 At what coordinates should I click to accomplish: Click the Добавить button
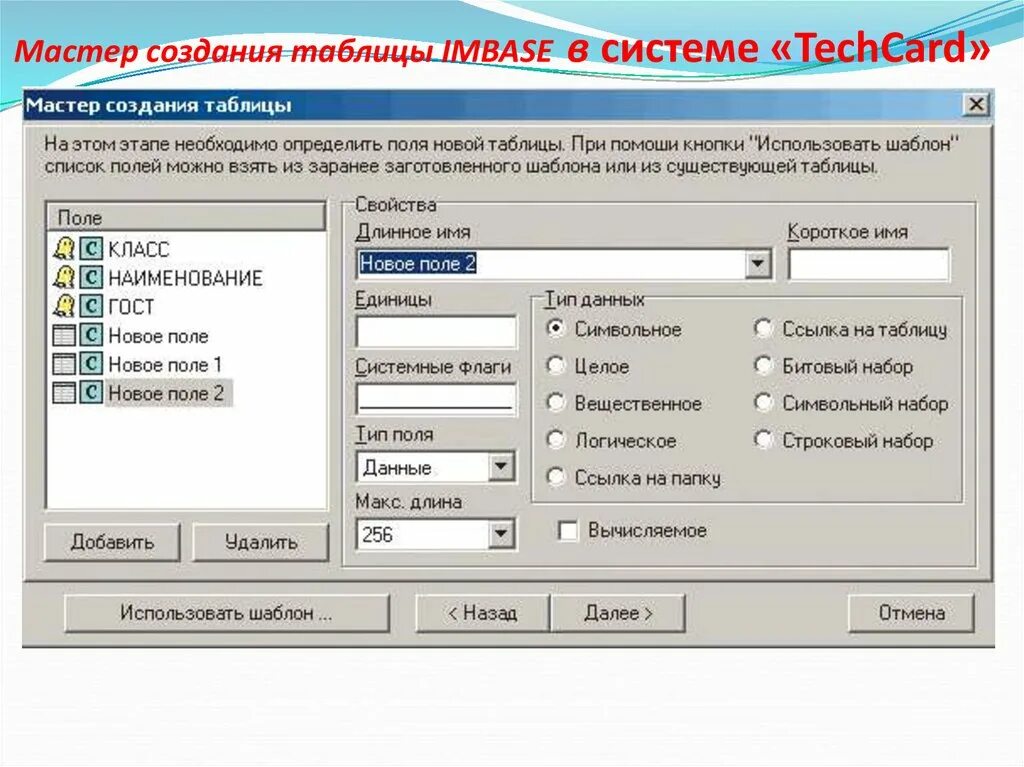point(112,542)
